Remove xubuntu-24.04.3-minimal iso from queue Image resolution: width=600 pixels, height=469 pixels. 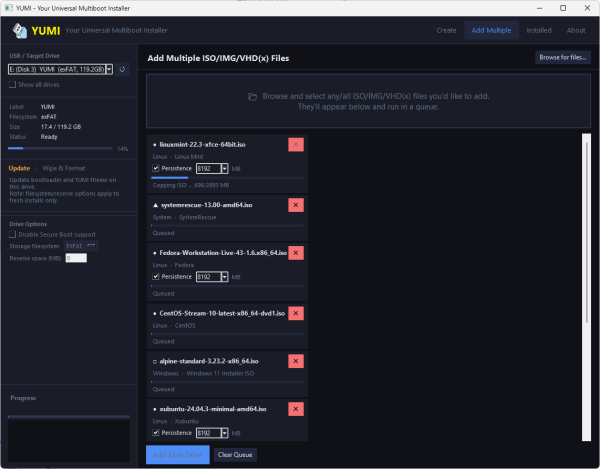[296, 409]
